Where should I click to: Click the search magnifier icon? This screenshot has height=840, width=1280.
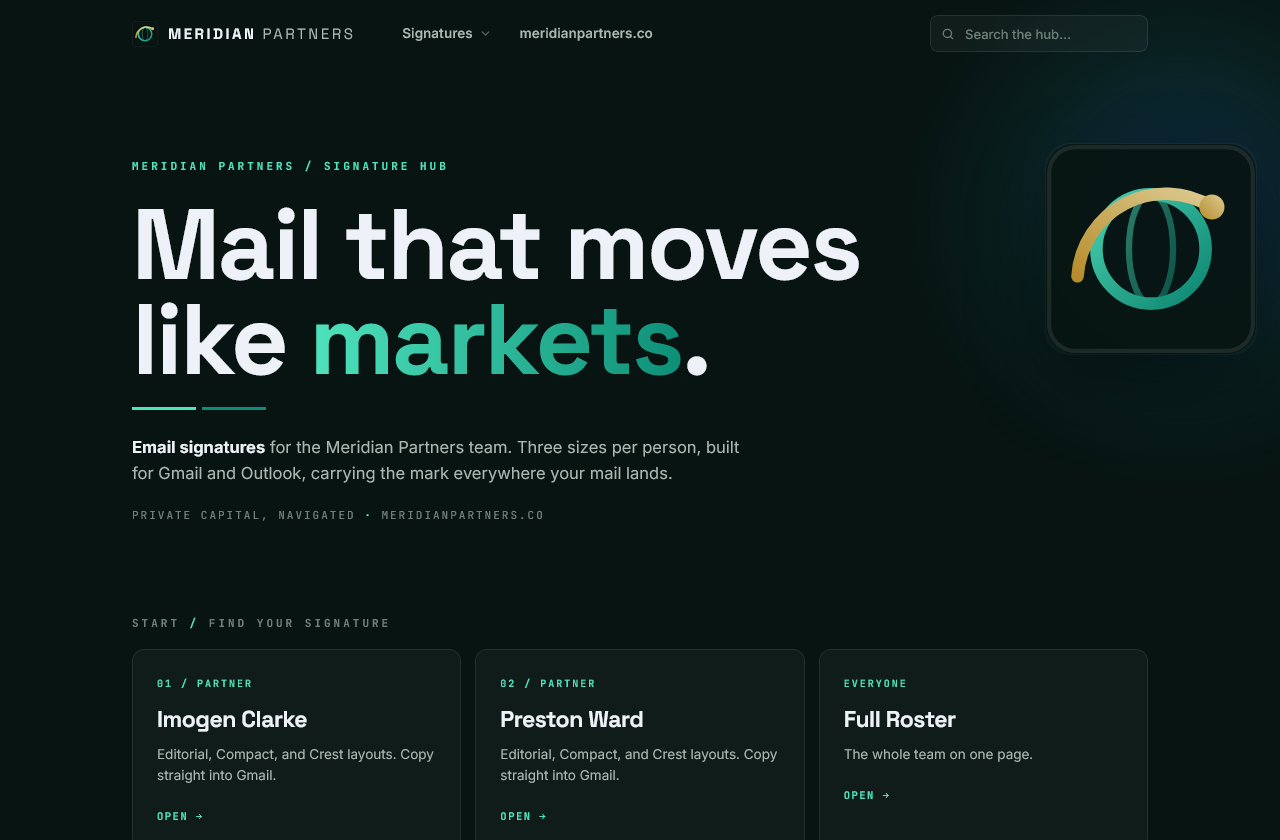(948, 34)
